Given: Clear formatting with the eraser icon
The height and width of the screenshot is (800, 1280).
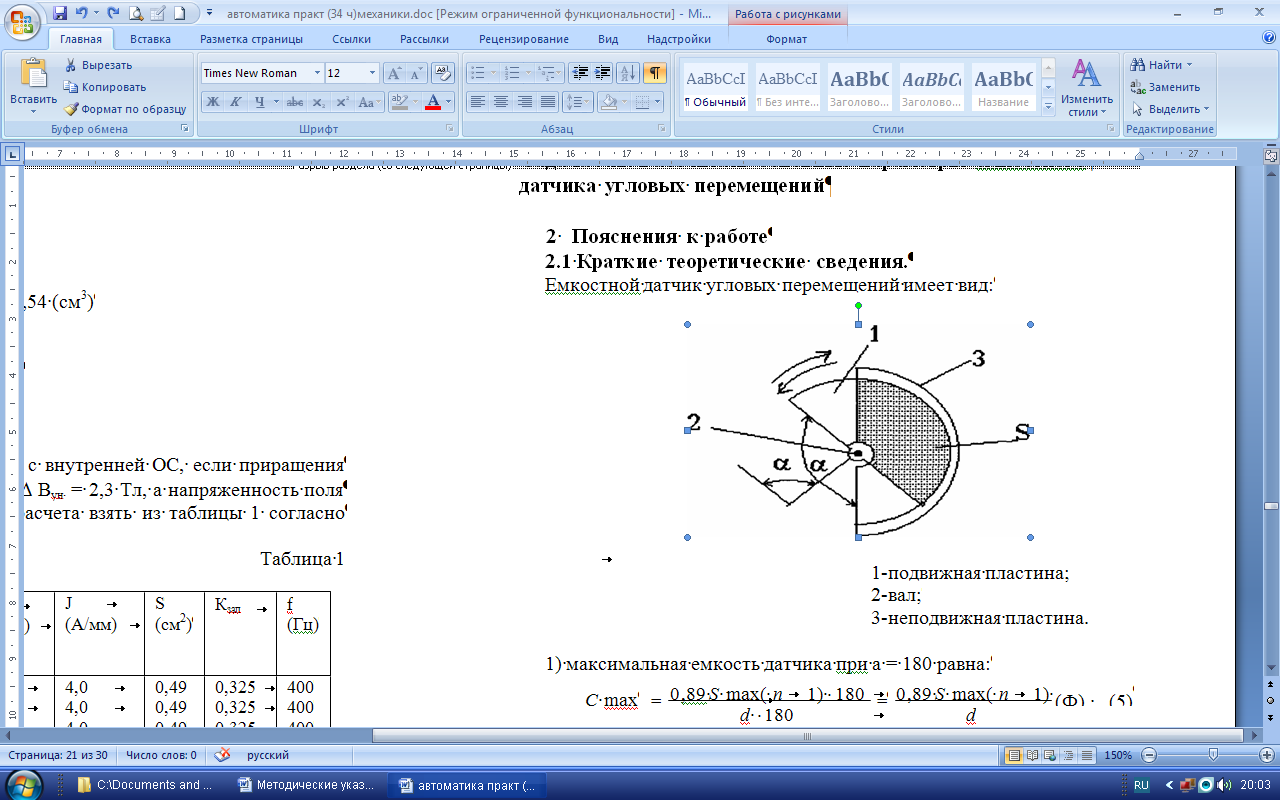Looking at the screenshot, I should 445,73.
